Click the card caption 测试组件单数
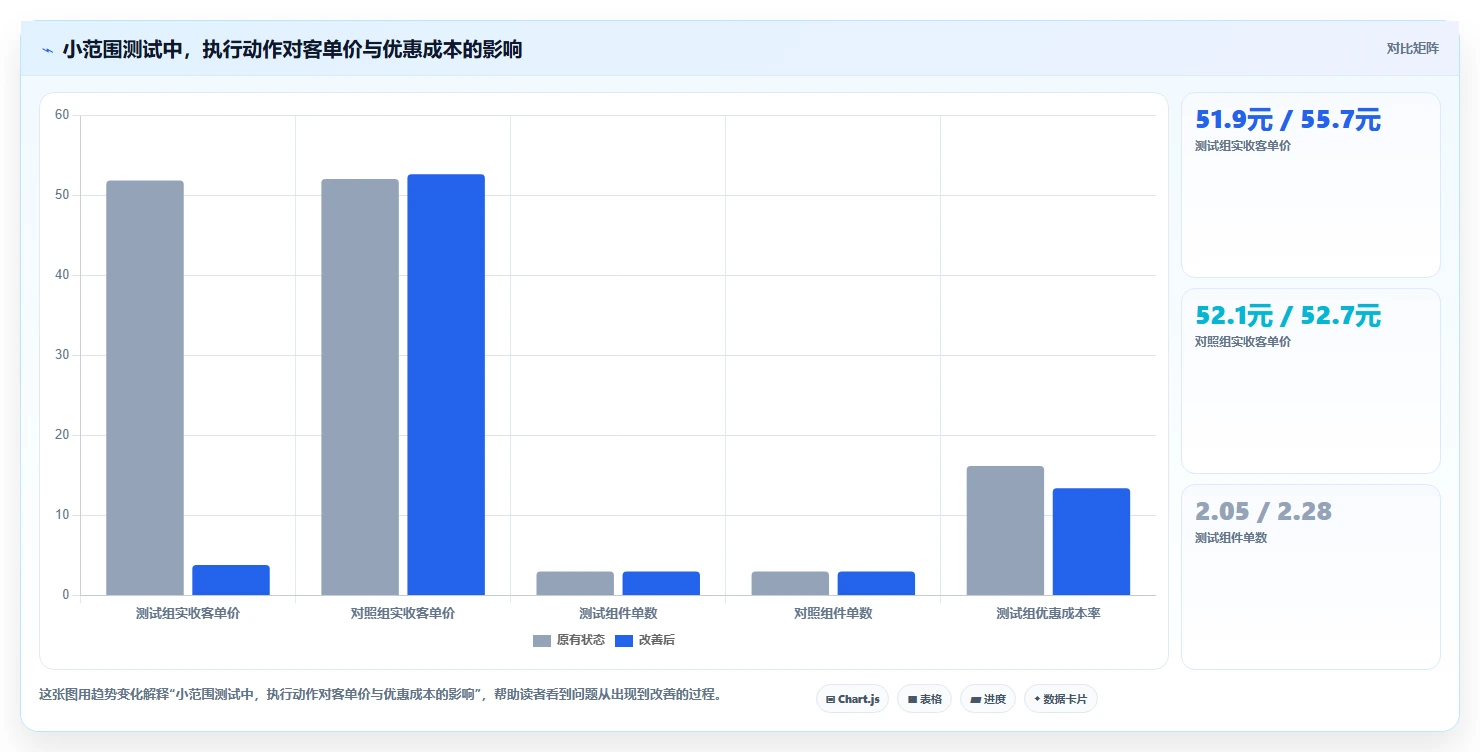Image resolution: width=1480 pixels, height=752 pixels. tap(1231, 538)
